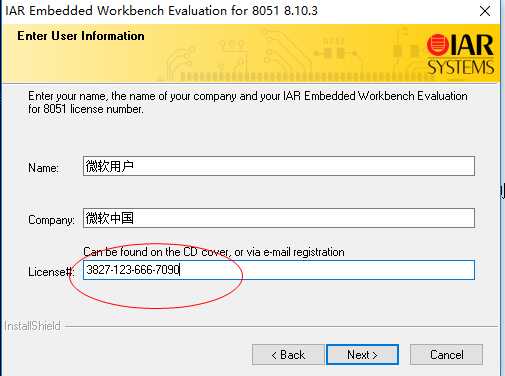The image size is (505, 376).
Task: Focus the Name input field
Action: tap(279, 166)
